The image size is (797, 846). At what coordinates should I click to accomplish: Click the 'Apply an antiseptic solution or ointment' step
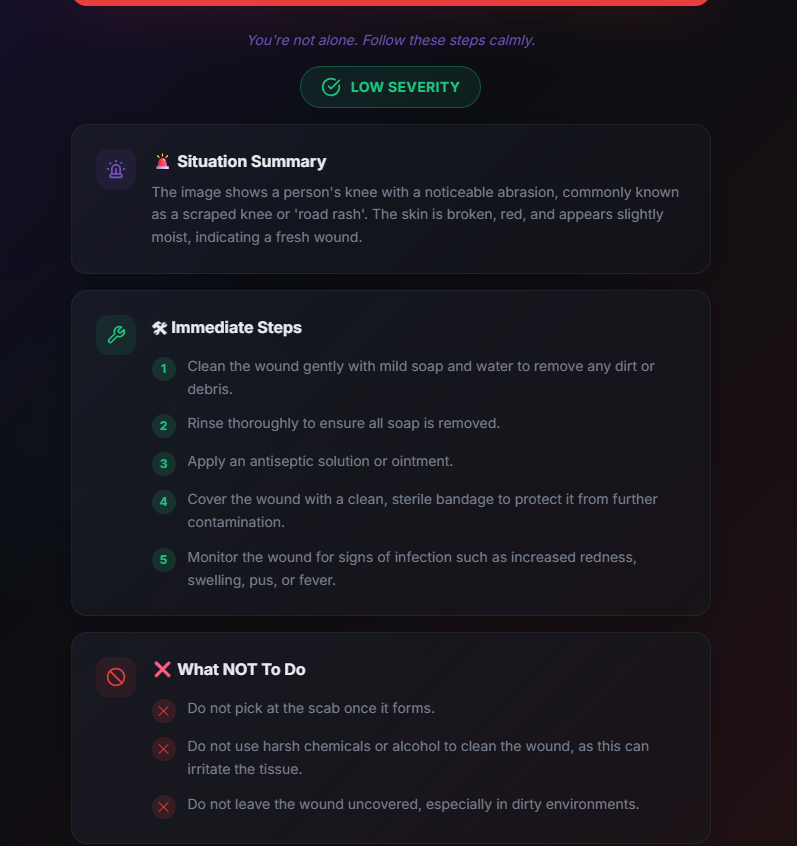pyautogui.click(x=320, y=461)
